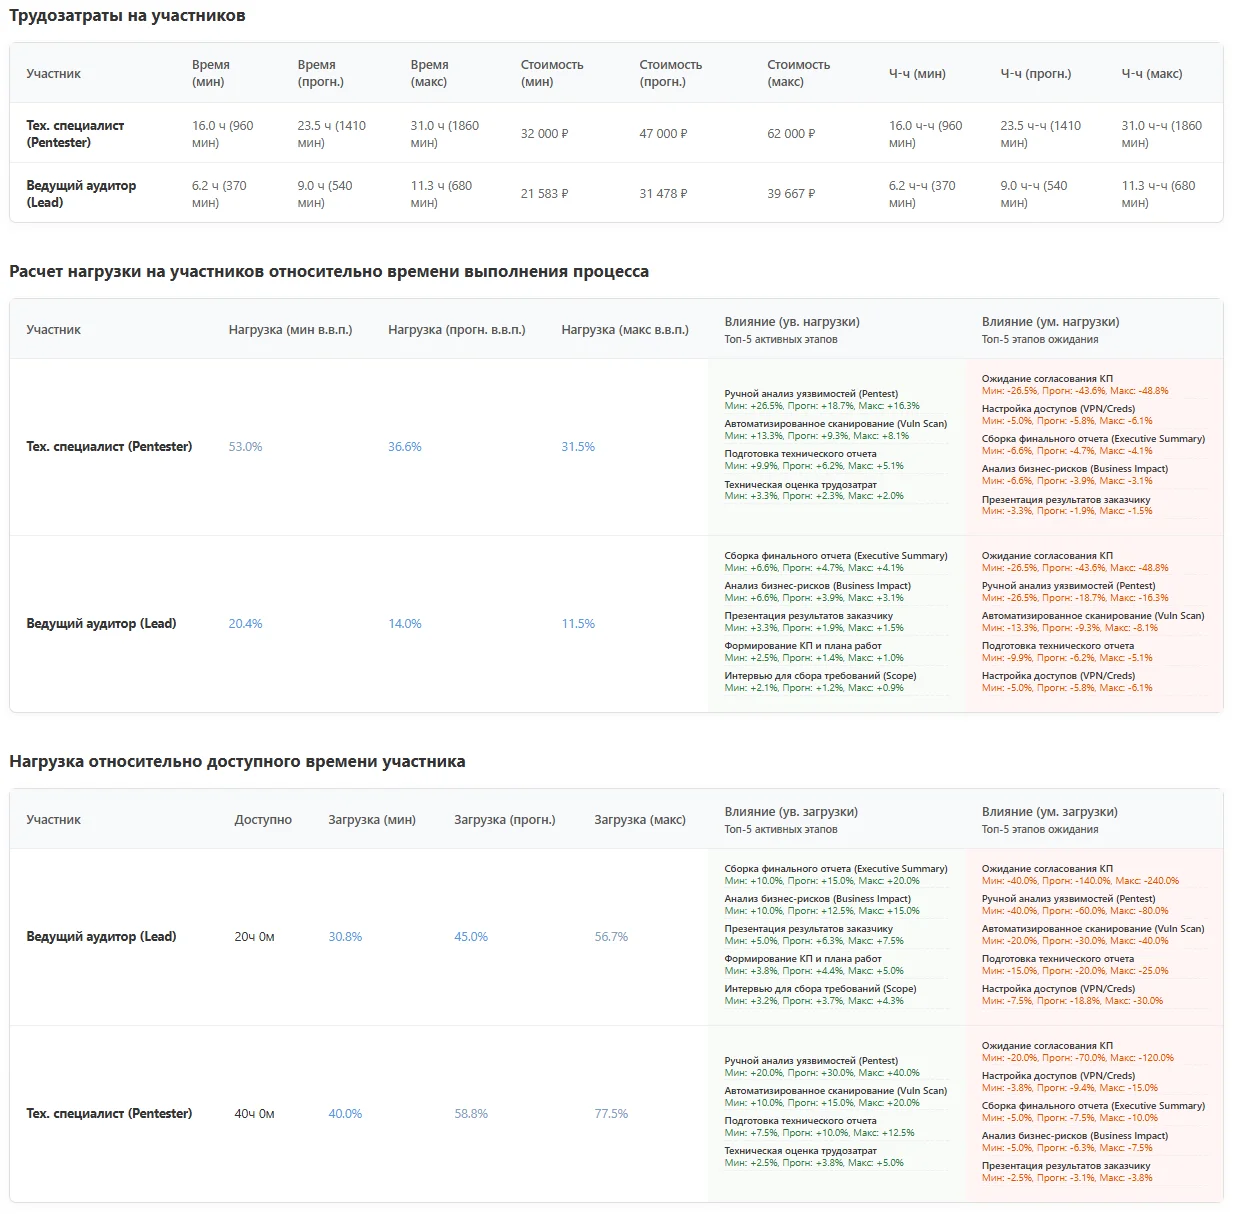Click the '20ч 0м' available time cell
This screenshot has width=1235, height=1214.
(254, 937)
